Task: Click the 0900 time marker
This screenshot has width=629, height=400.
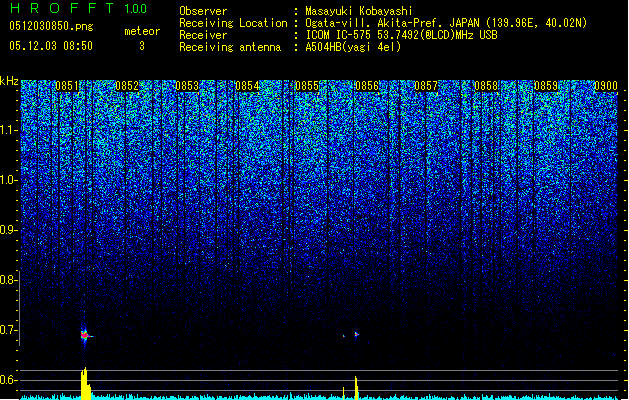Action: click(606, 86)
